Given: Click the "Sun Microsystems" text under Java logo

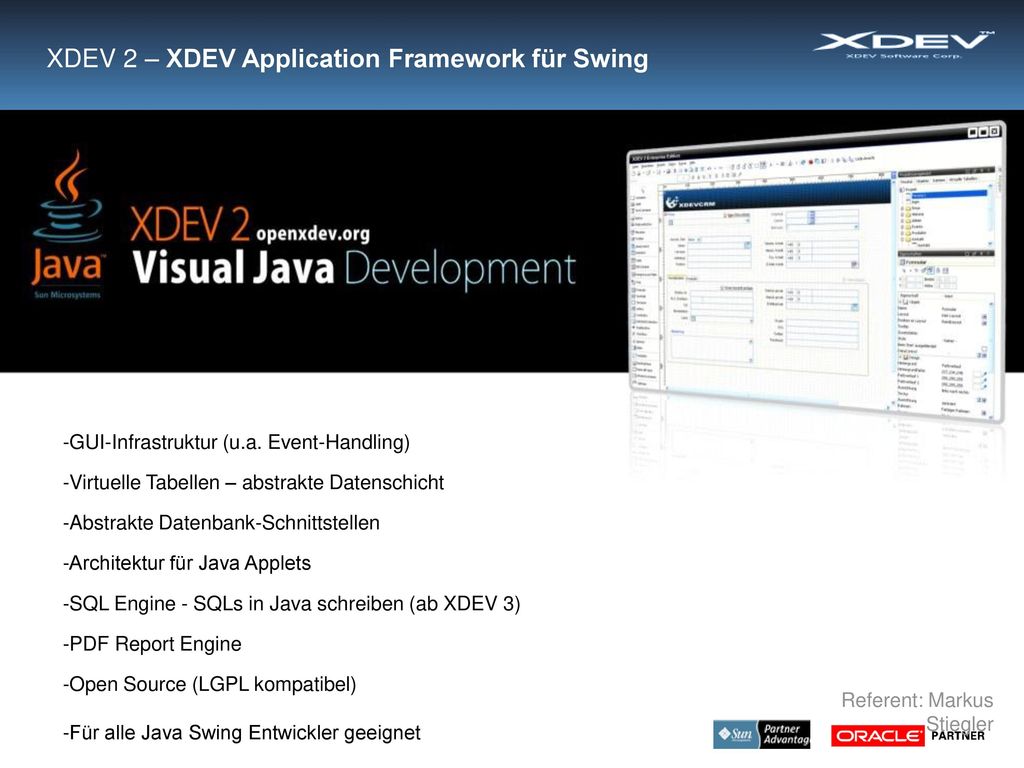Looking at the screenshot, I should [67, 295].
